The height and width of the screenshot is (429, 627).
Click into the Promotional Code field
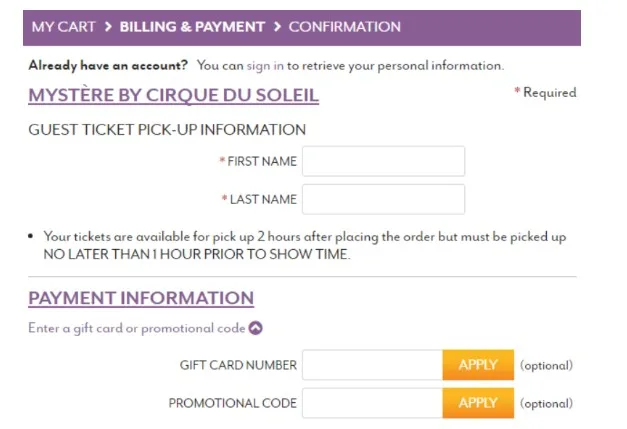[372, 403]
